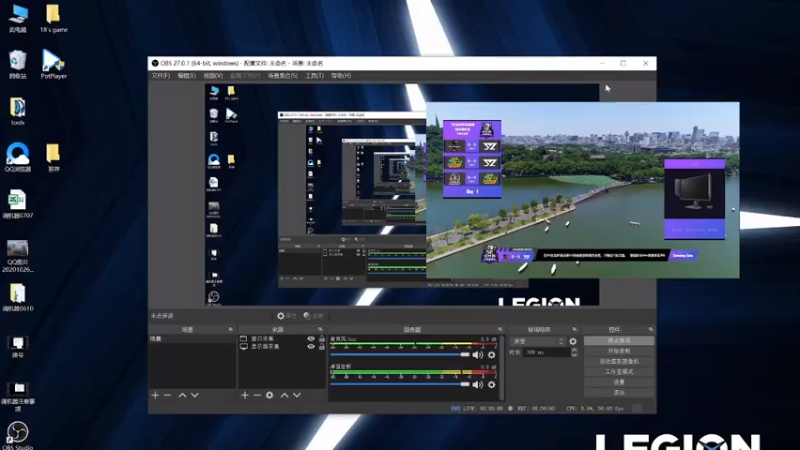The height and width of the screenshot is (450, 800).
Task: Open the 调机题0707 spreadsheet file icon
Action: [17, 204]
